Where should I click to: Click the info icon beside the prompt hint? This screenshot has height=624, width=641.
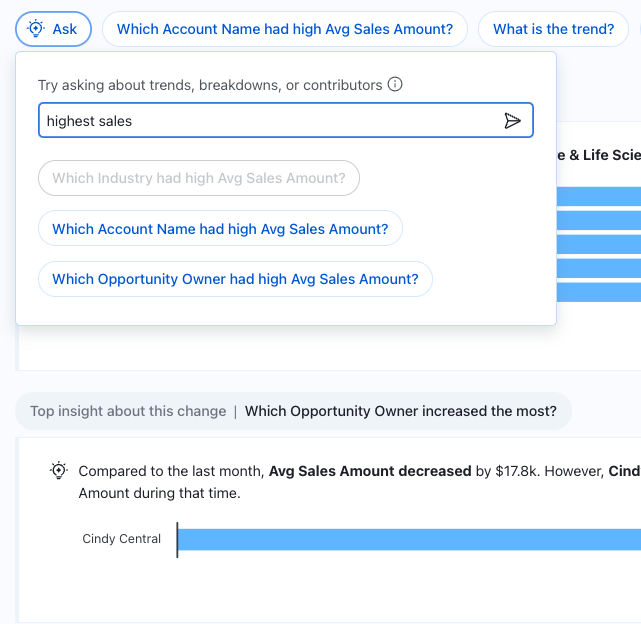point(395,85)
